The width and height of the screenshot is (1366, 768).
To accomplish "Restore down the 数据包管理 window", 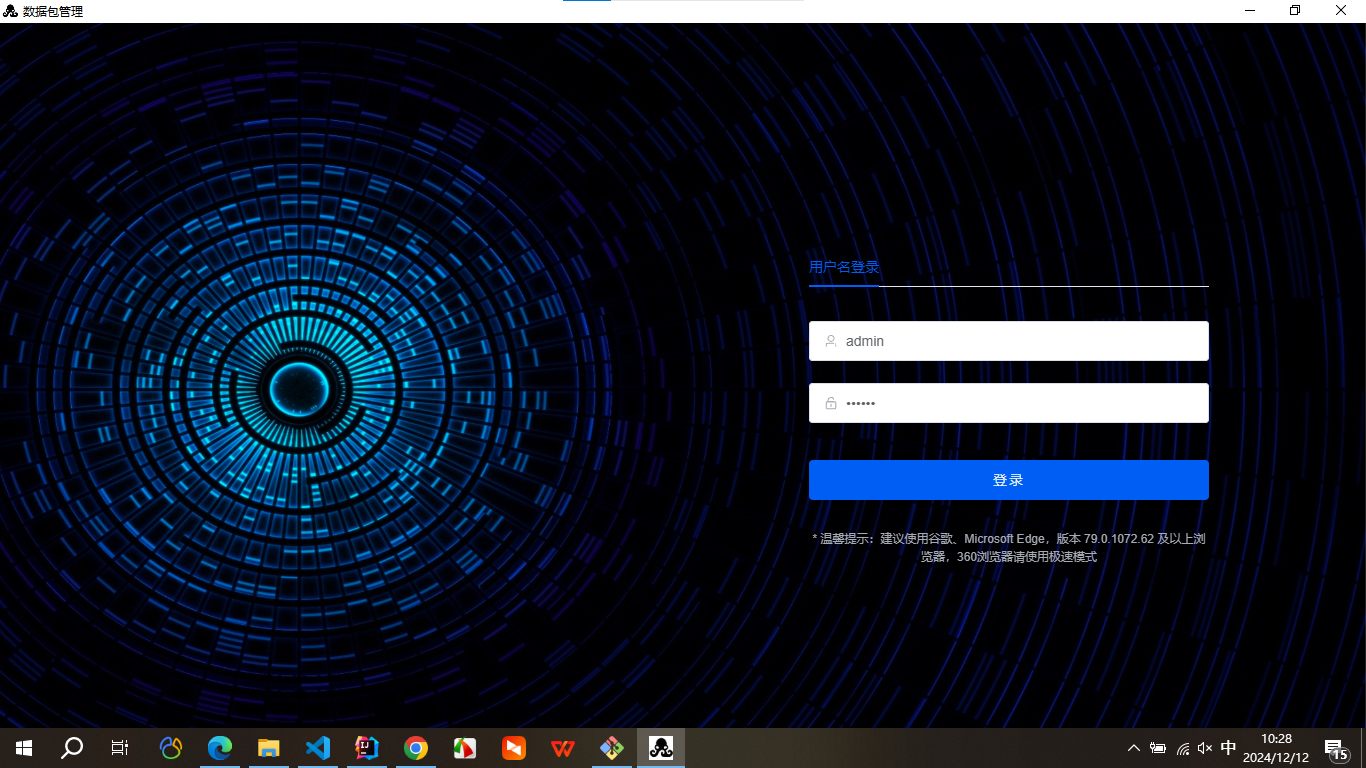I will click(1295, 11).
